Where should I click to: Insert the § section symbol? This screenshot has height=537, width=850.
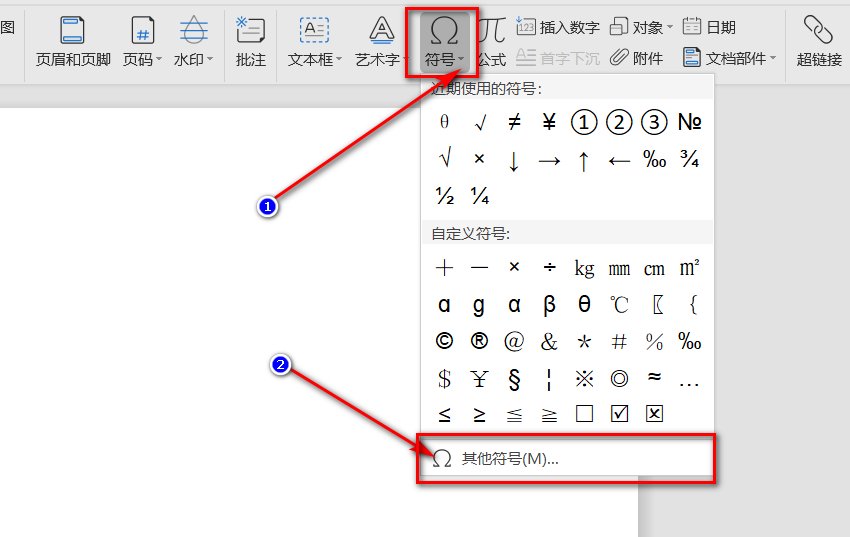pos(514,379)
